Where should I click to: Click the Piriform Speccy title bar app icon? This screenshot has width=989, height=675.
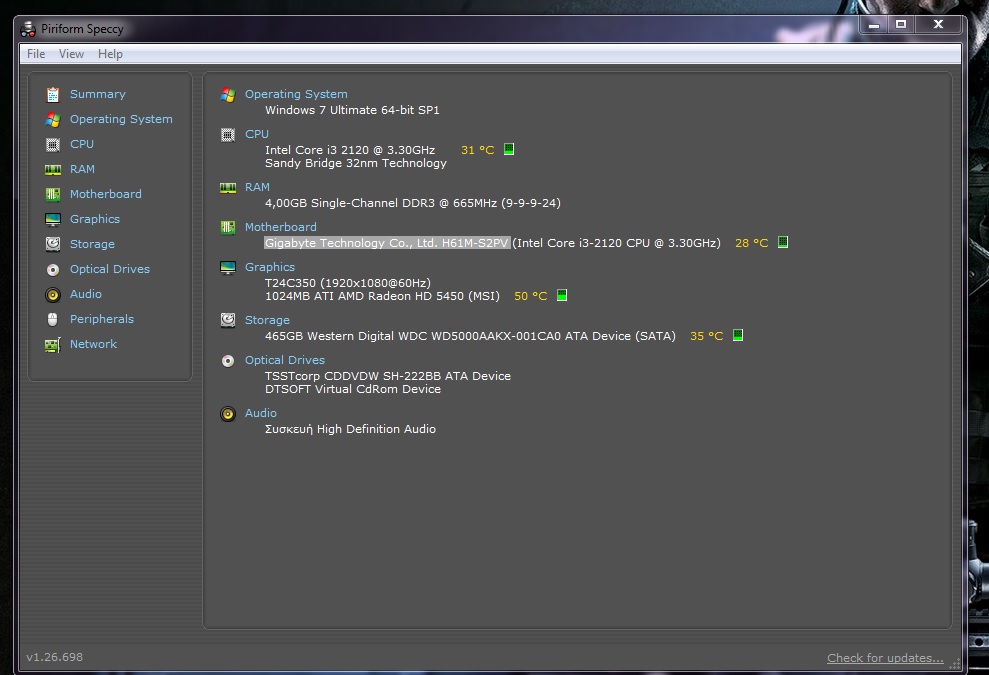click(28, 29)
